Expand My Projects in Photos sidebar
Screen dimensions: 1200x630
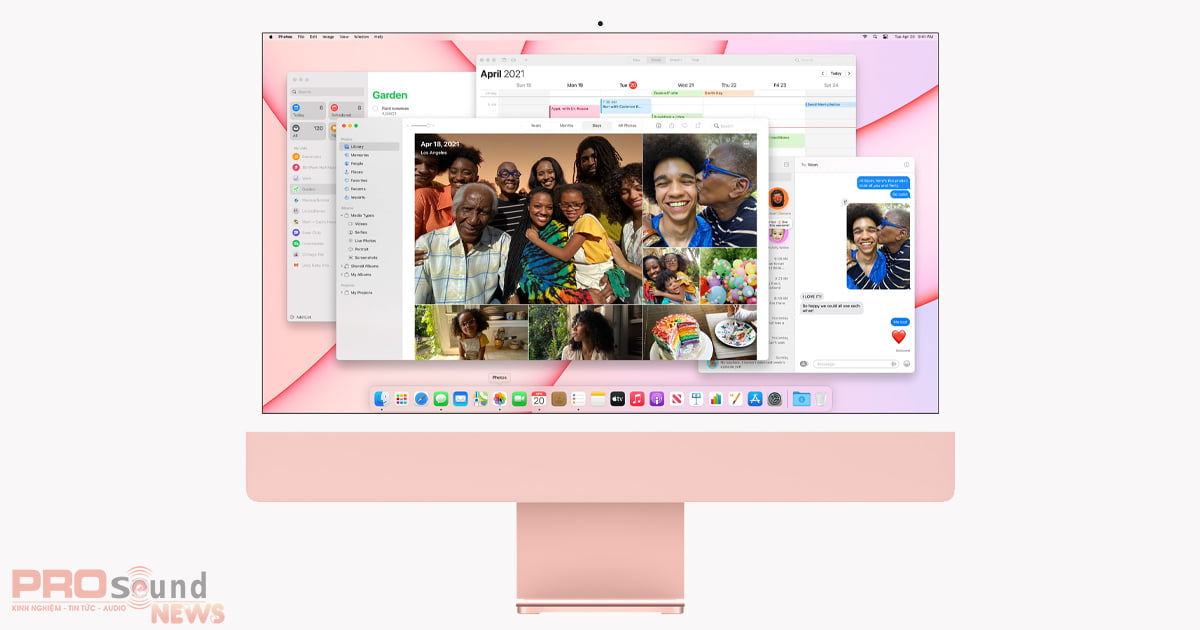coord(342,293)
